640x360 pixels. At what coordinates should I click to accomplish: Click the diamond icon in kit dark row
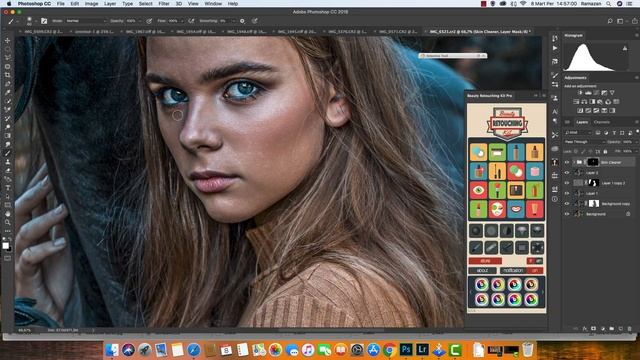(522, 231)
